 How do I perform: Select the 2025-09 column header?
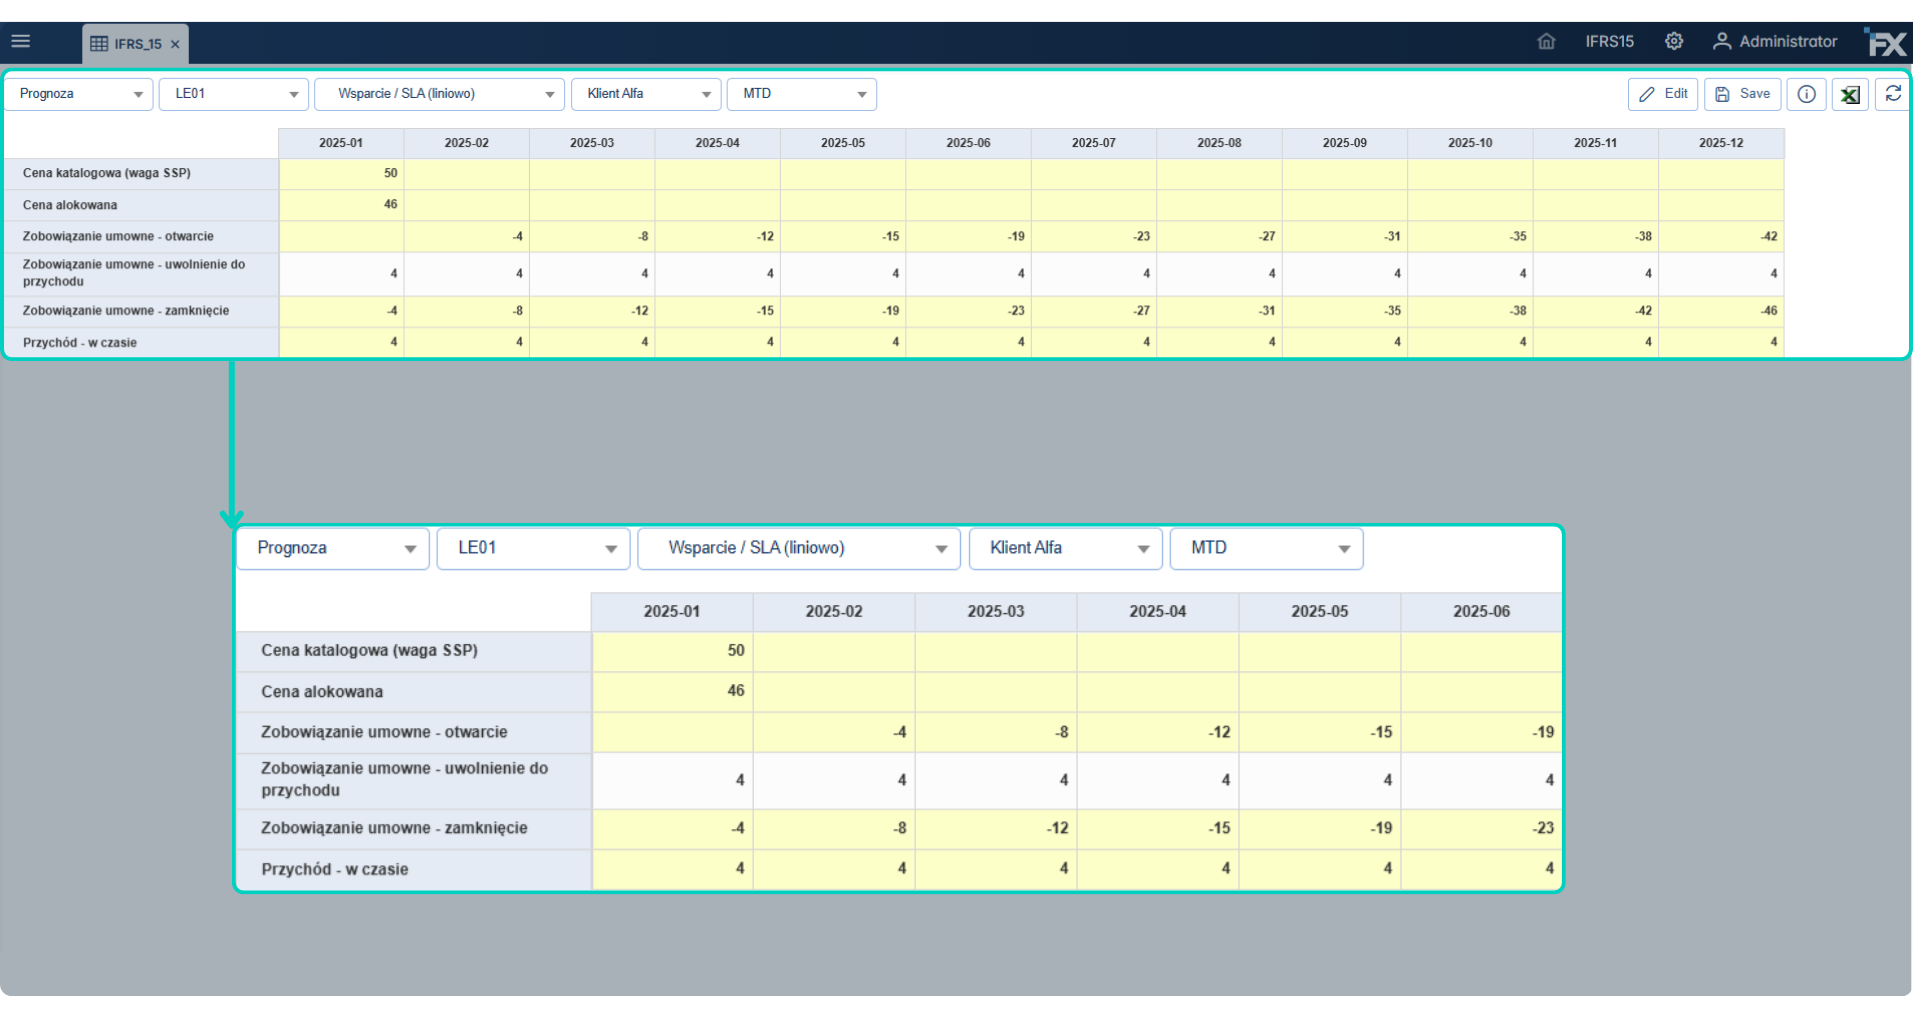click(1345, 143)
